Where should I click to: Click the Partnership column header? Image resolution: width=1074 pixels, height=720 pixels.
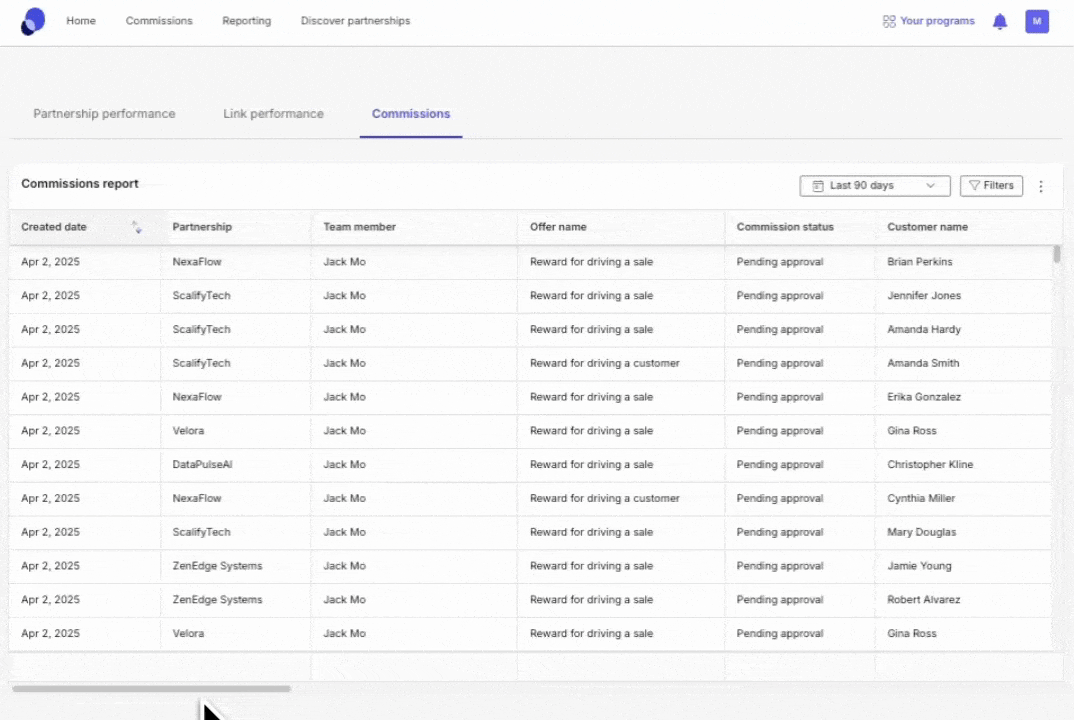point(202,227)
